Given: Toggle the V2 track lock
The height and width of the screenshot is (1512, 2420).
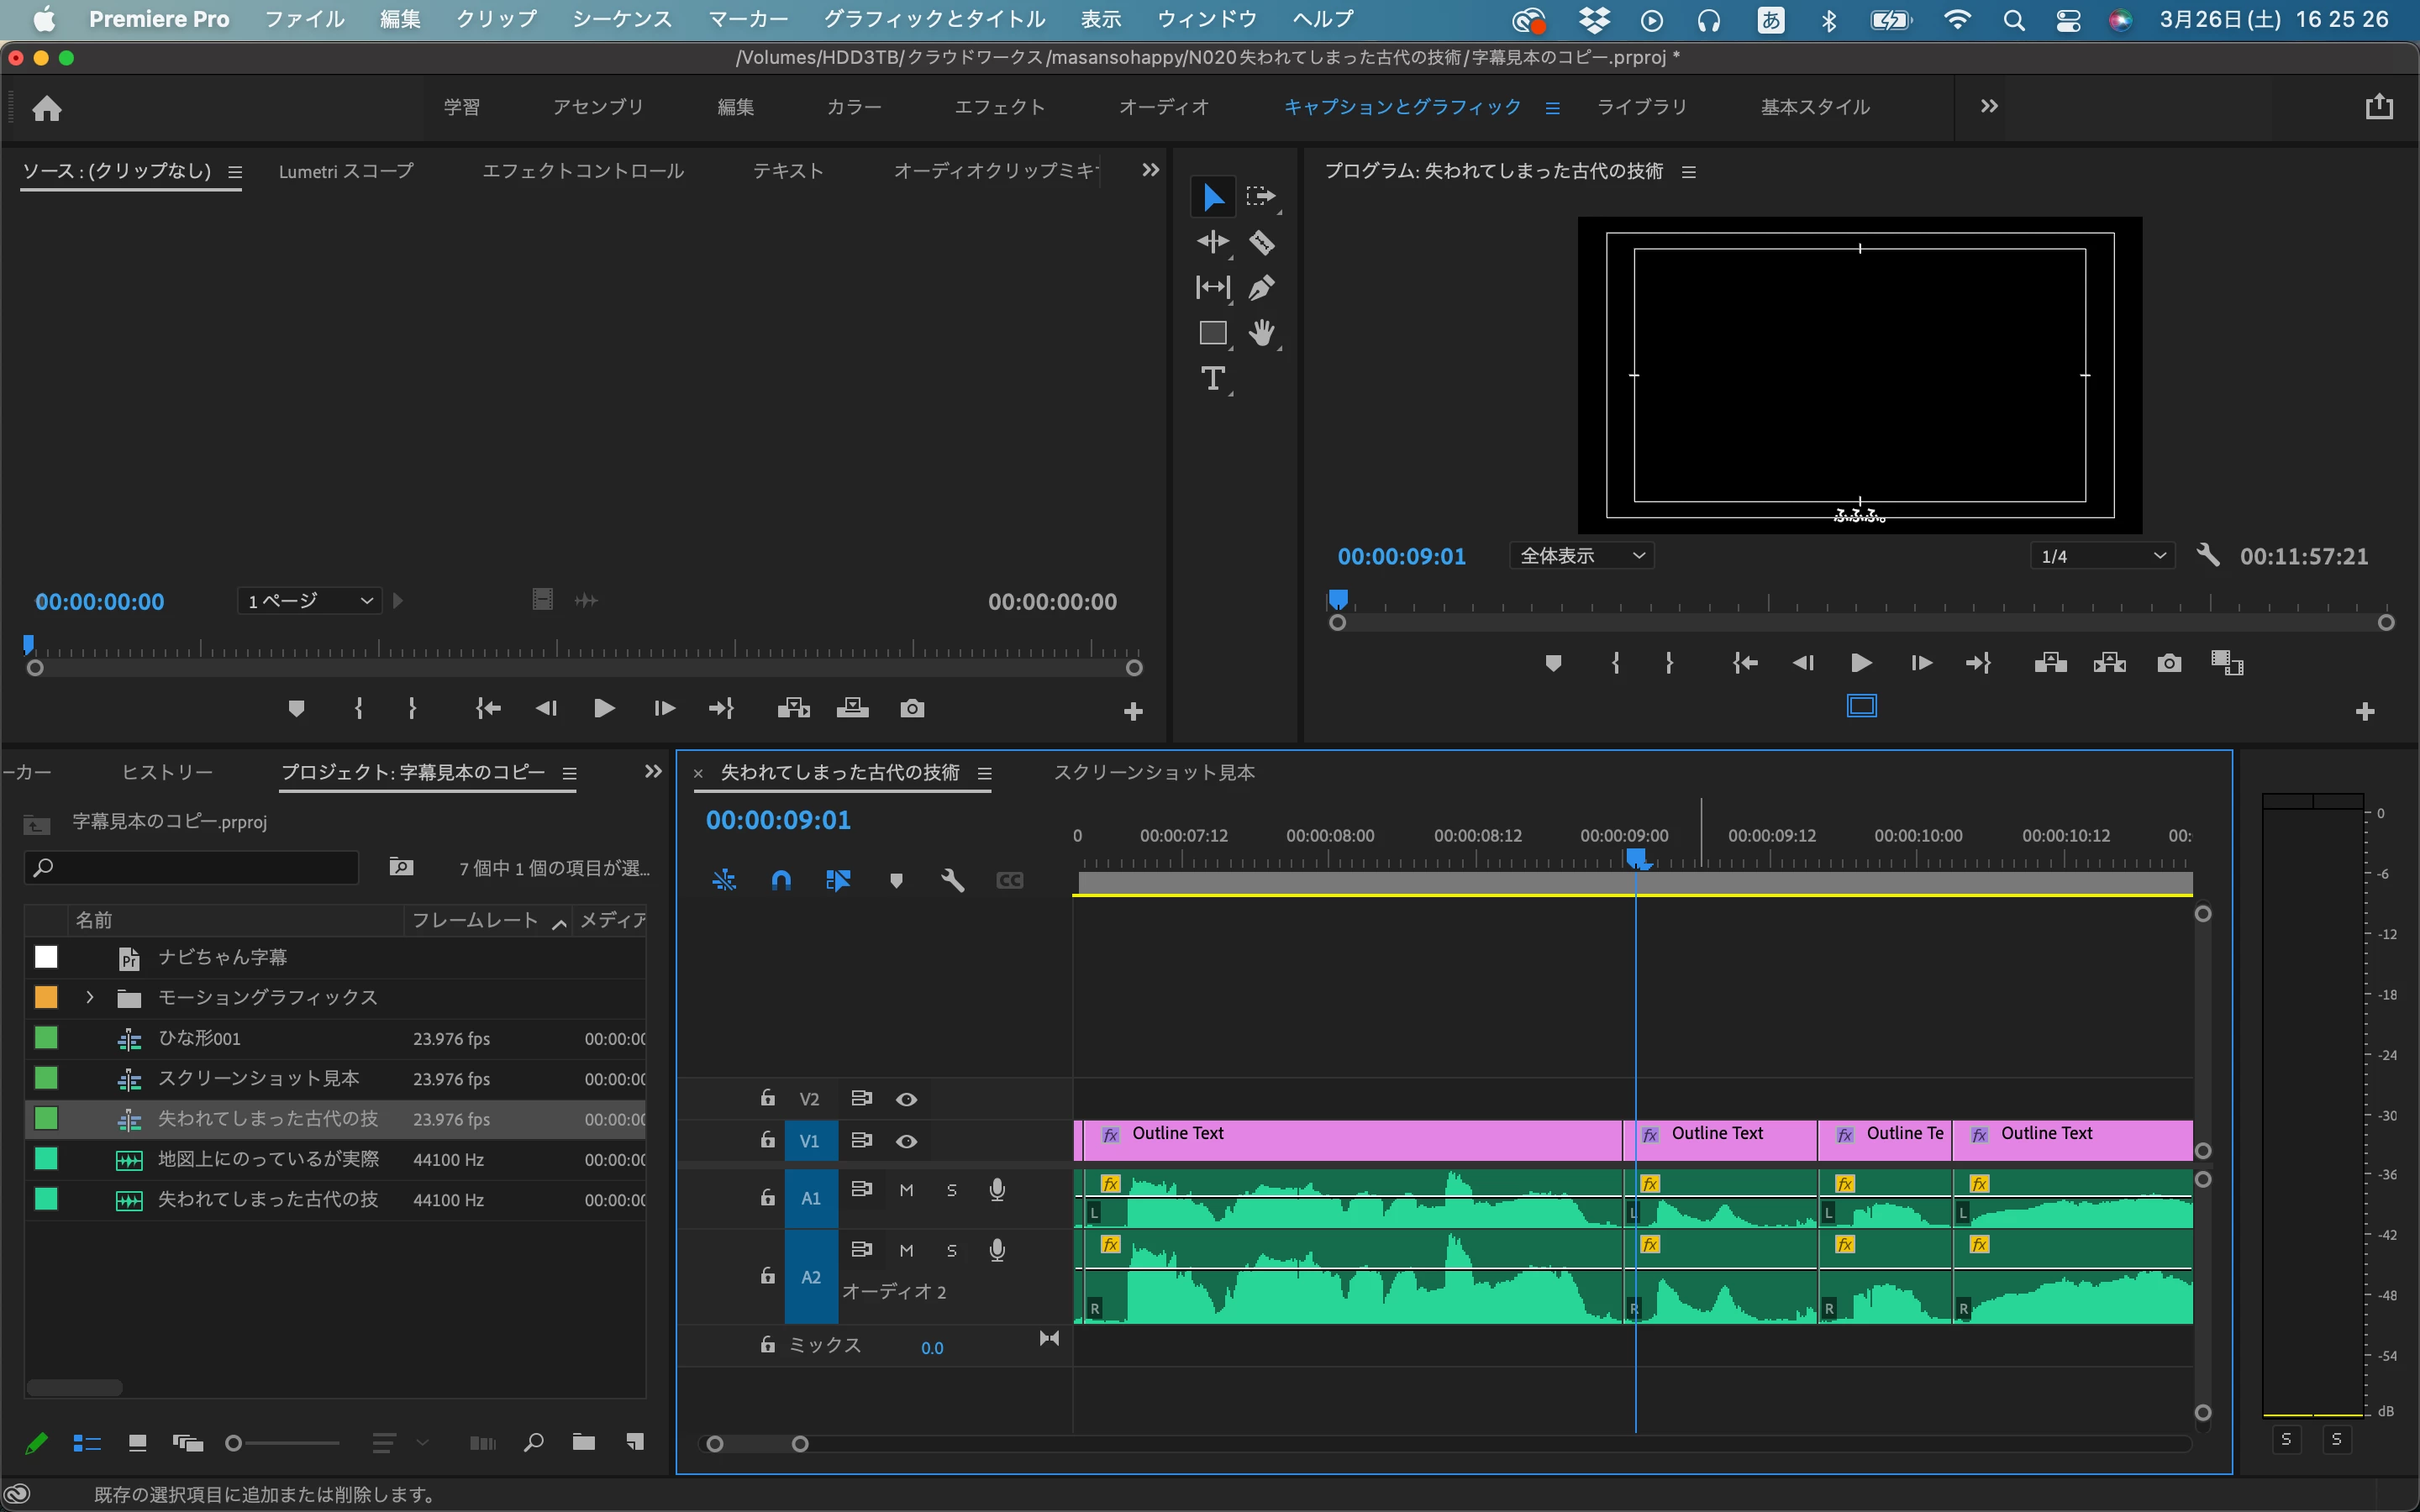Looking at the screenshot, I should click(x=767, y=1098).
